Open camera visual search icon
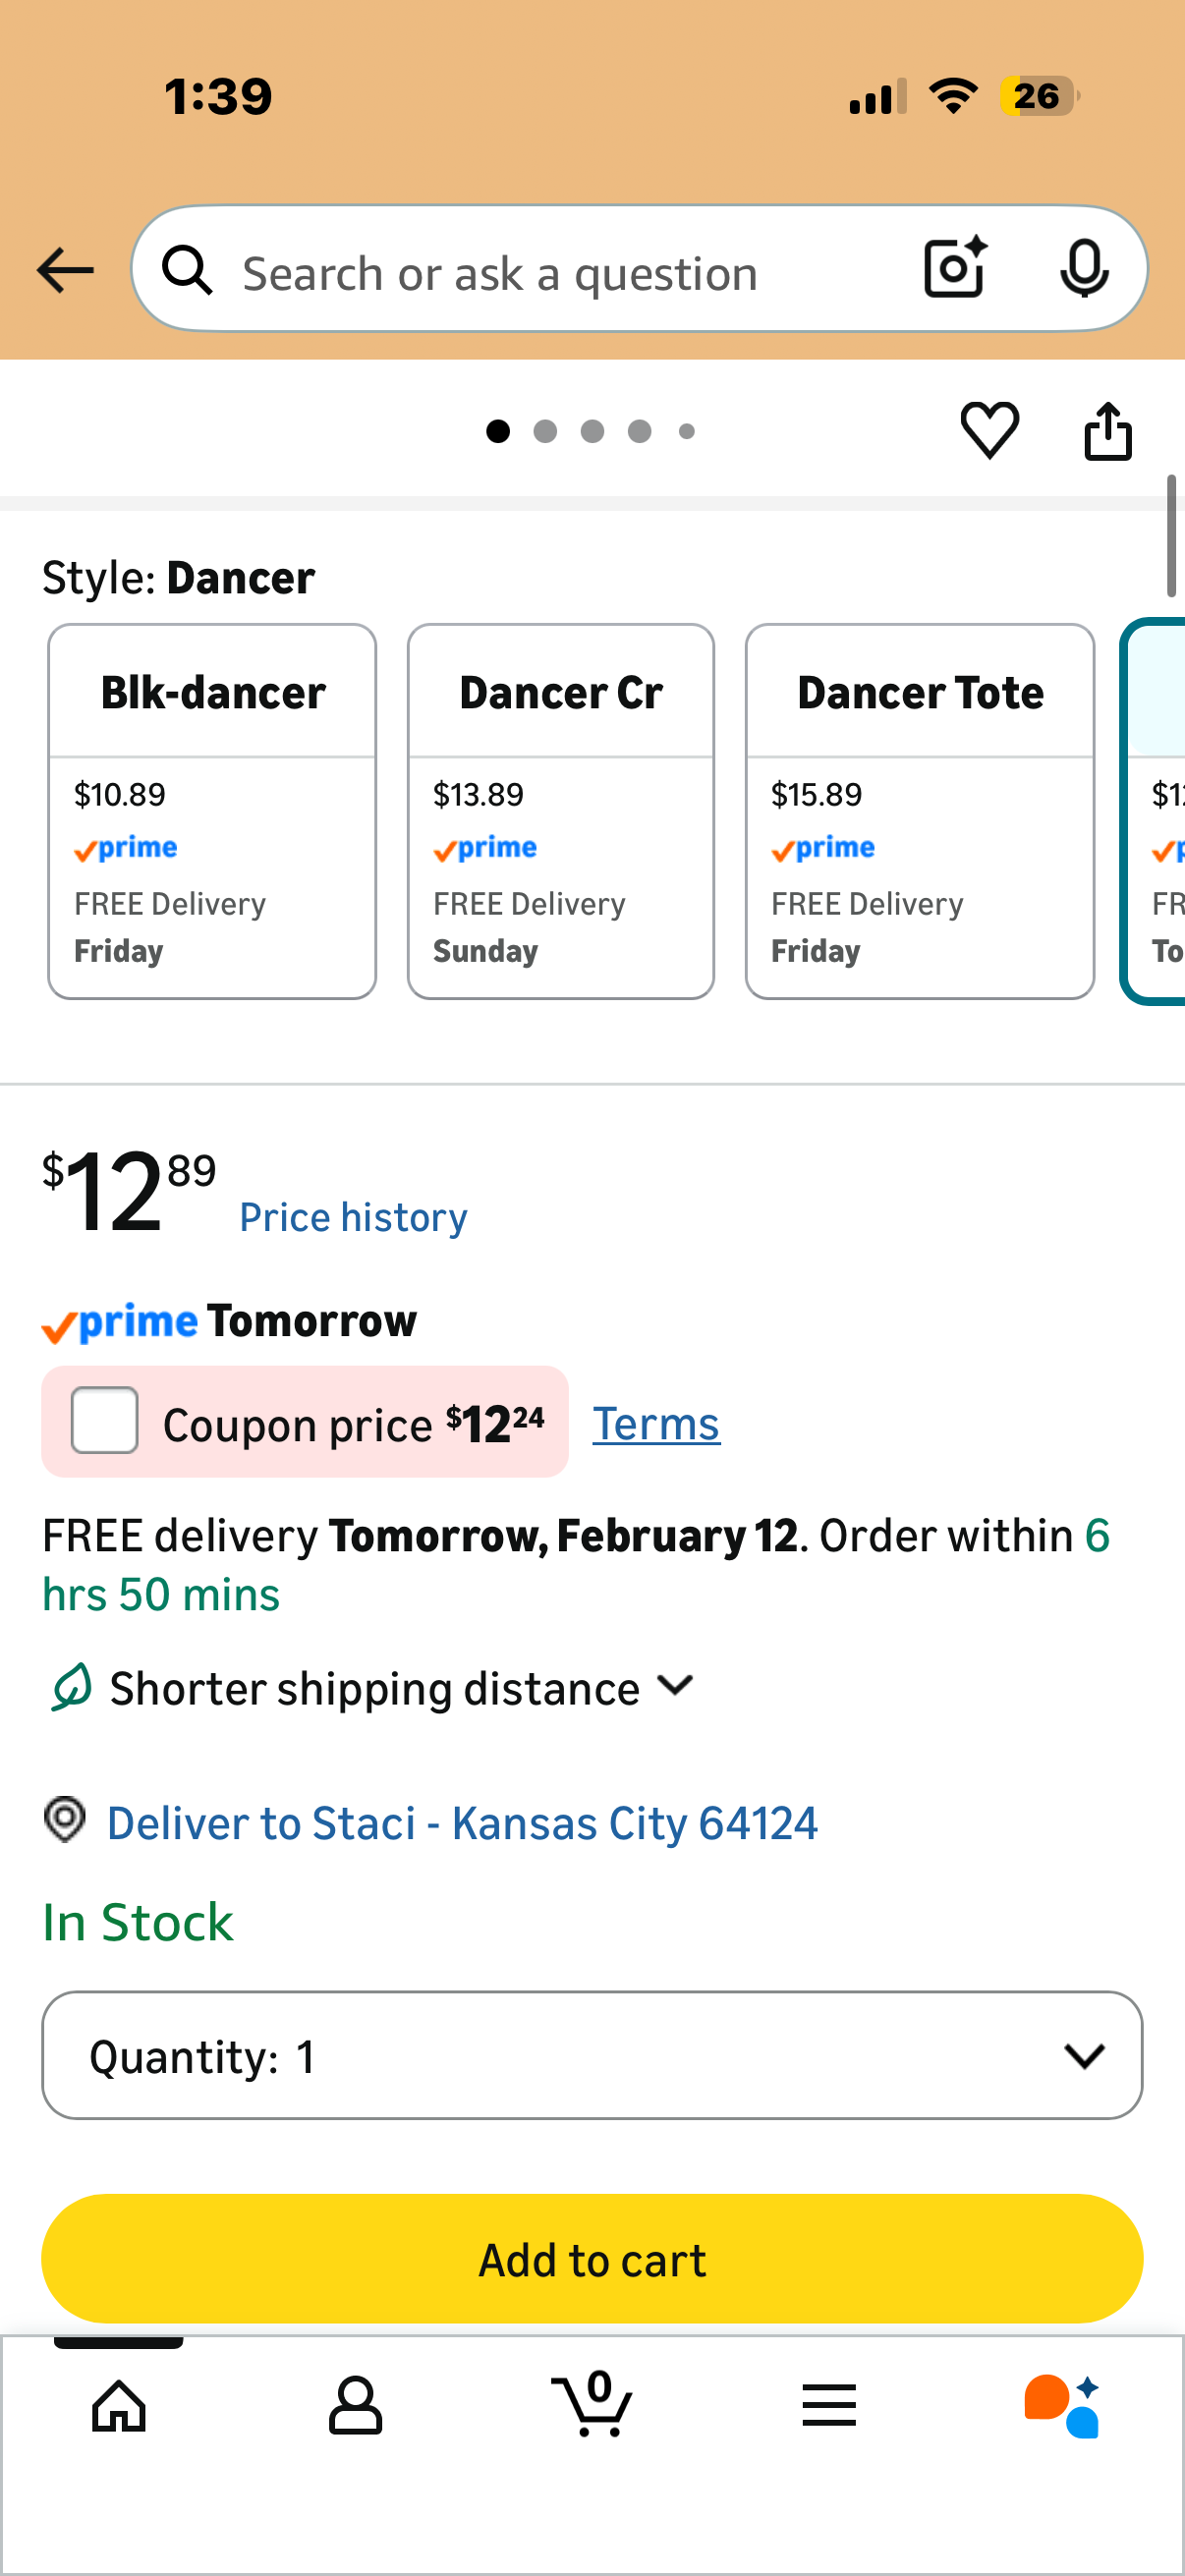This screenshot has height=2576, width=1185. [955, 268]
